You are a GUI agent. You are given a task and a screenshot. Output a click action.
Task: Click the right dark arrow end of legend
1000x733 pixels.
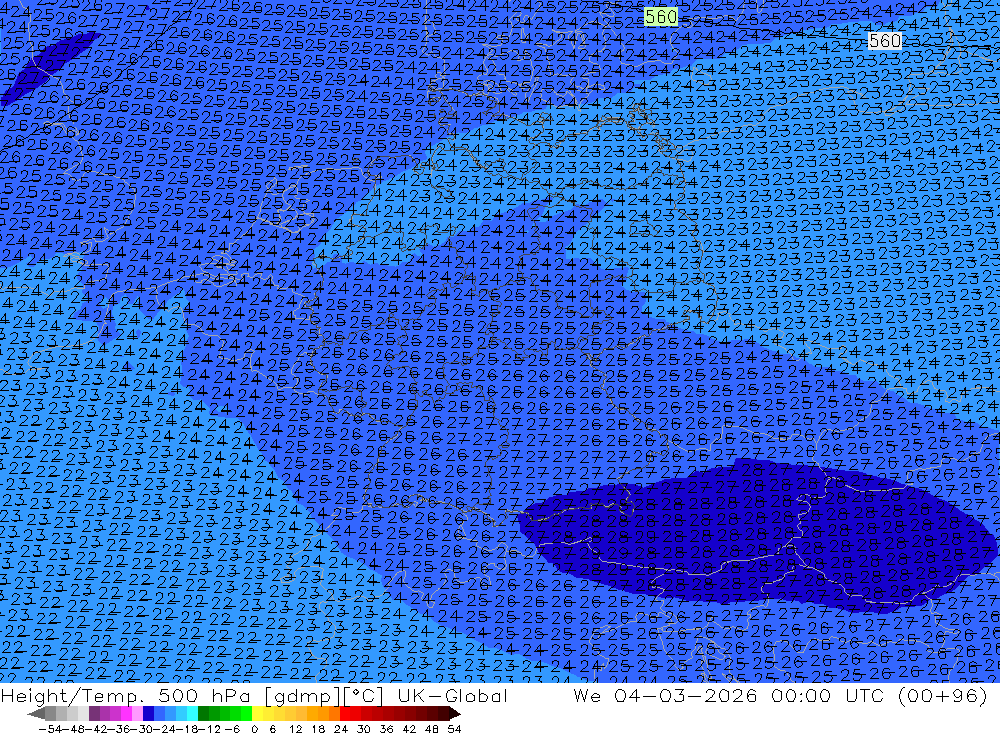455,713
